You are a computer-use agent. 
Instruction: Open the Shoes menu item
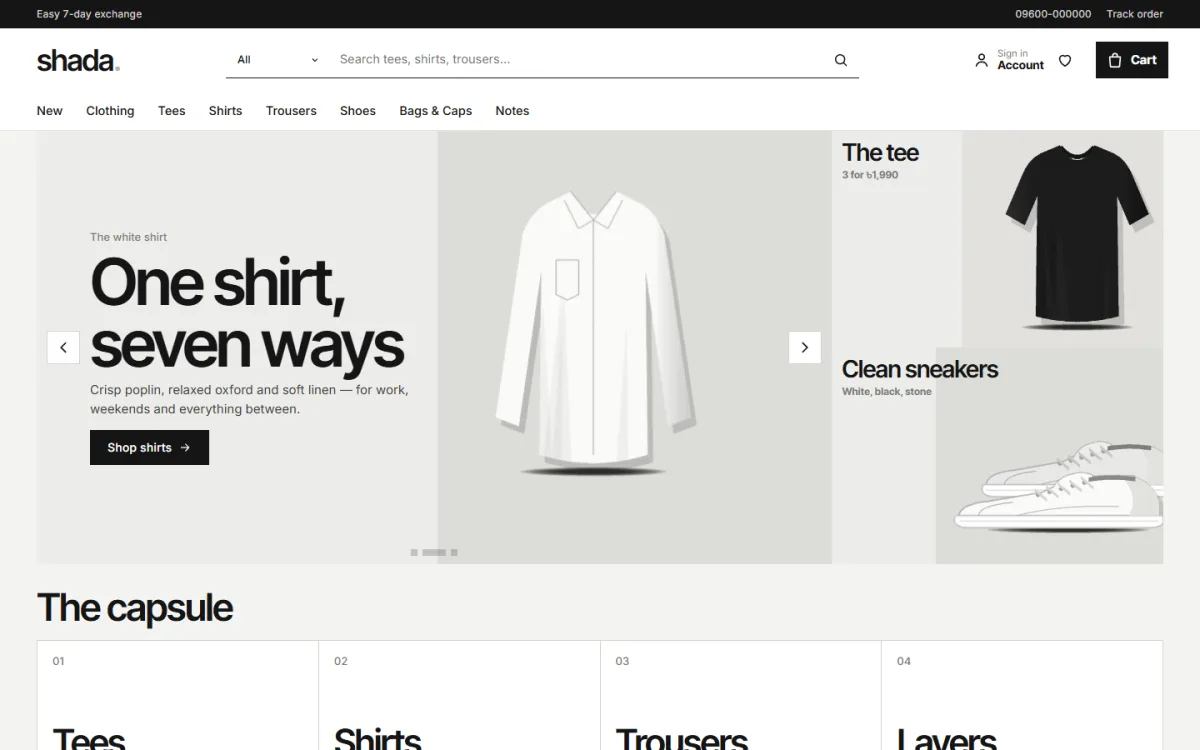point(358,111)
